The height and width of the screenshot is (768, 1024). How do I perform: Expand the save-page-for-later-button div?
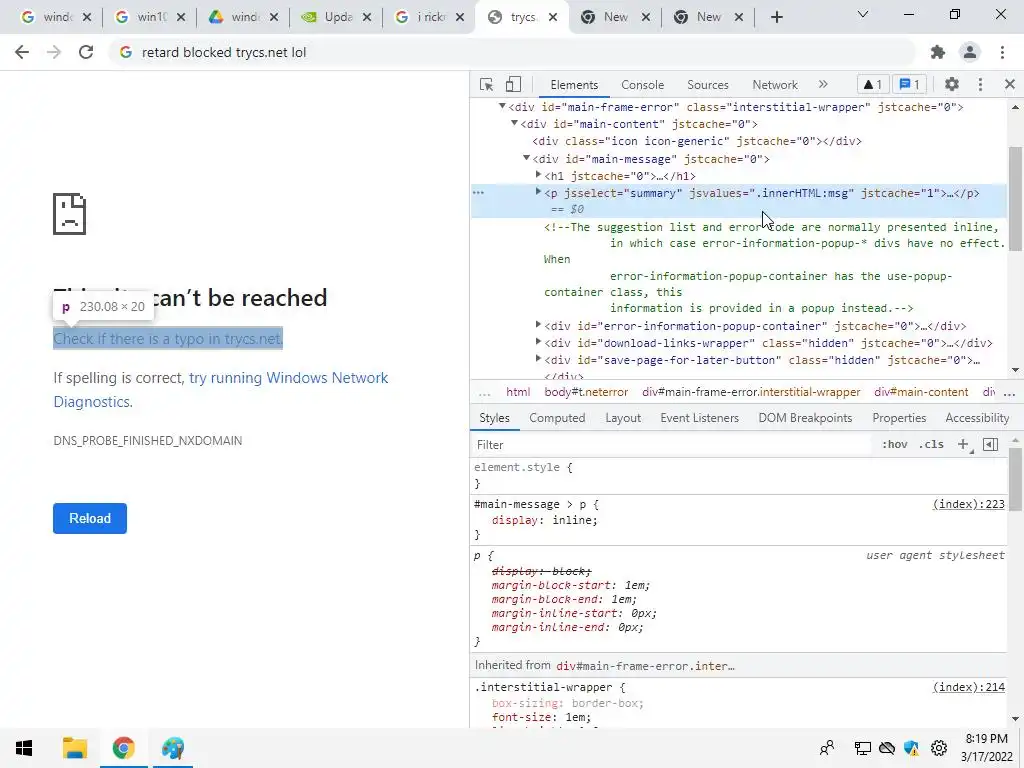538,358
